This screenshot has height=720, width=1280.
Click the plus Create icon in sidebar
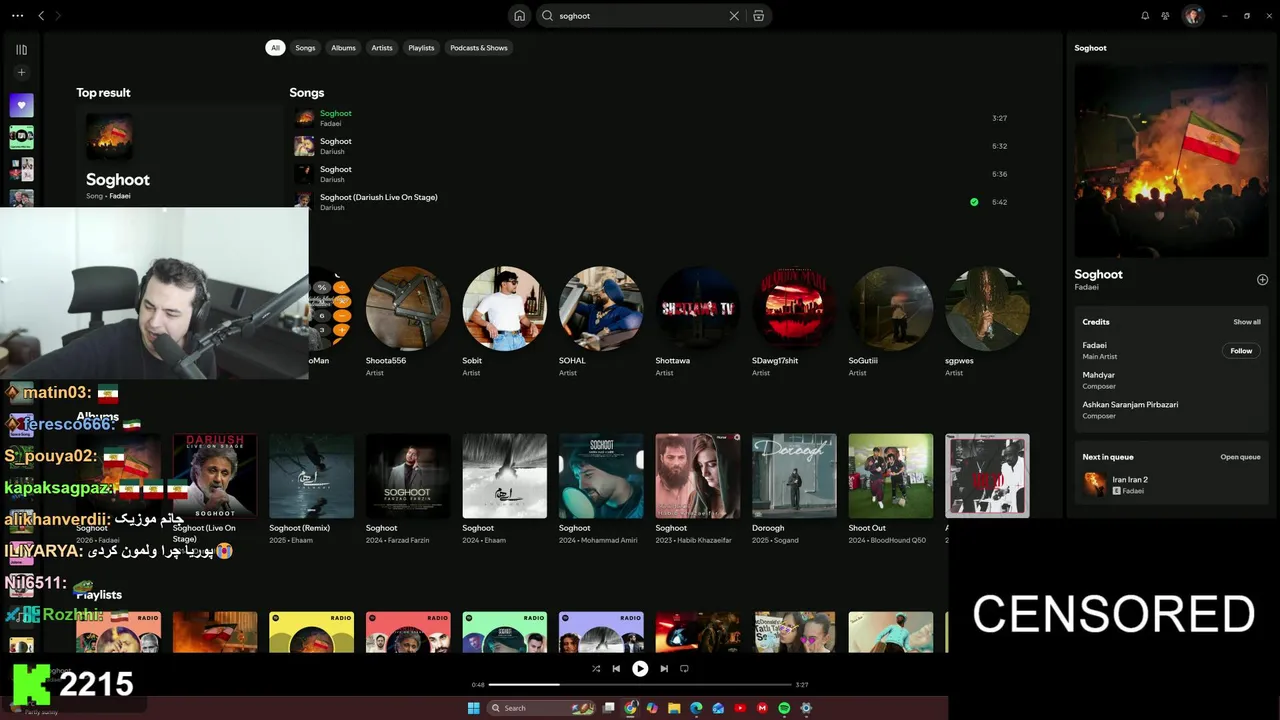point(21,72)
